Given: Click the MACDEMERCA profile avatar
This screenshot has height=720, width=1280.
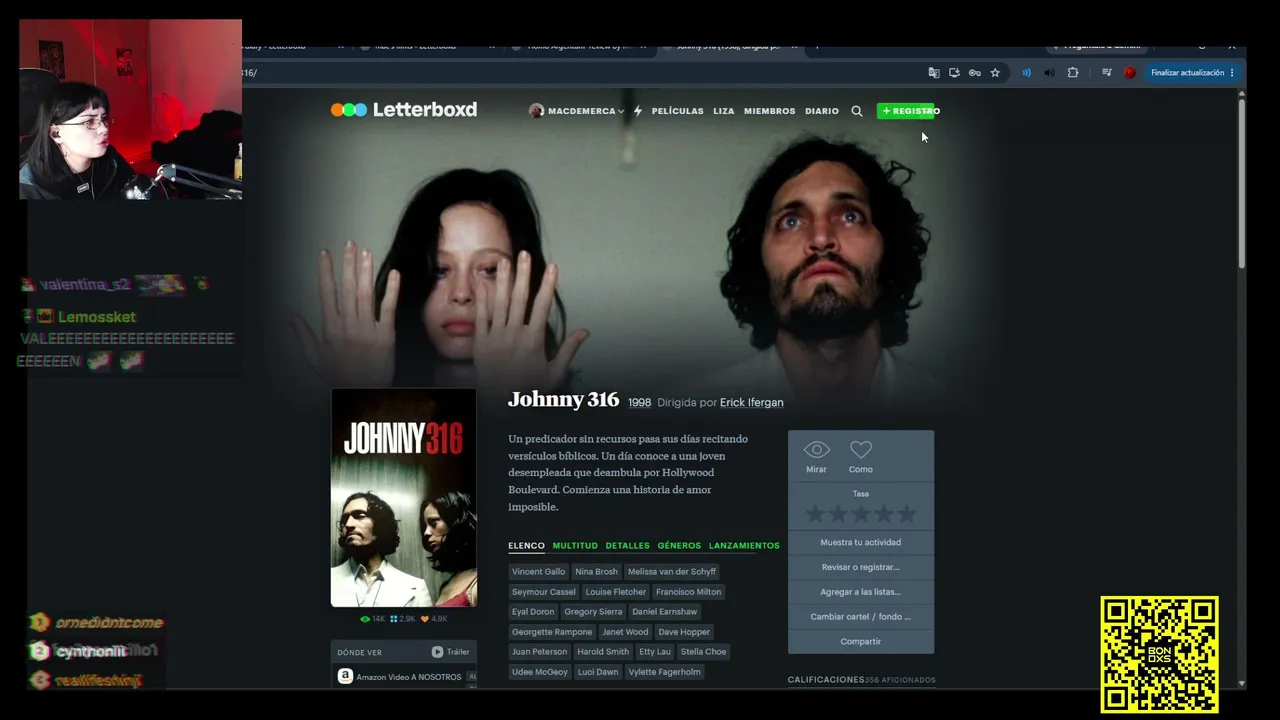Looking at the screenshot, I should pos(536,111).
